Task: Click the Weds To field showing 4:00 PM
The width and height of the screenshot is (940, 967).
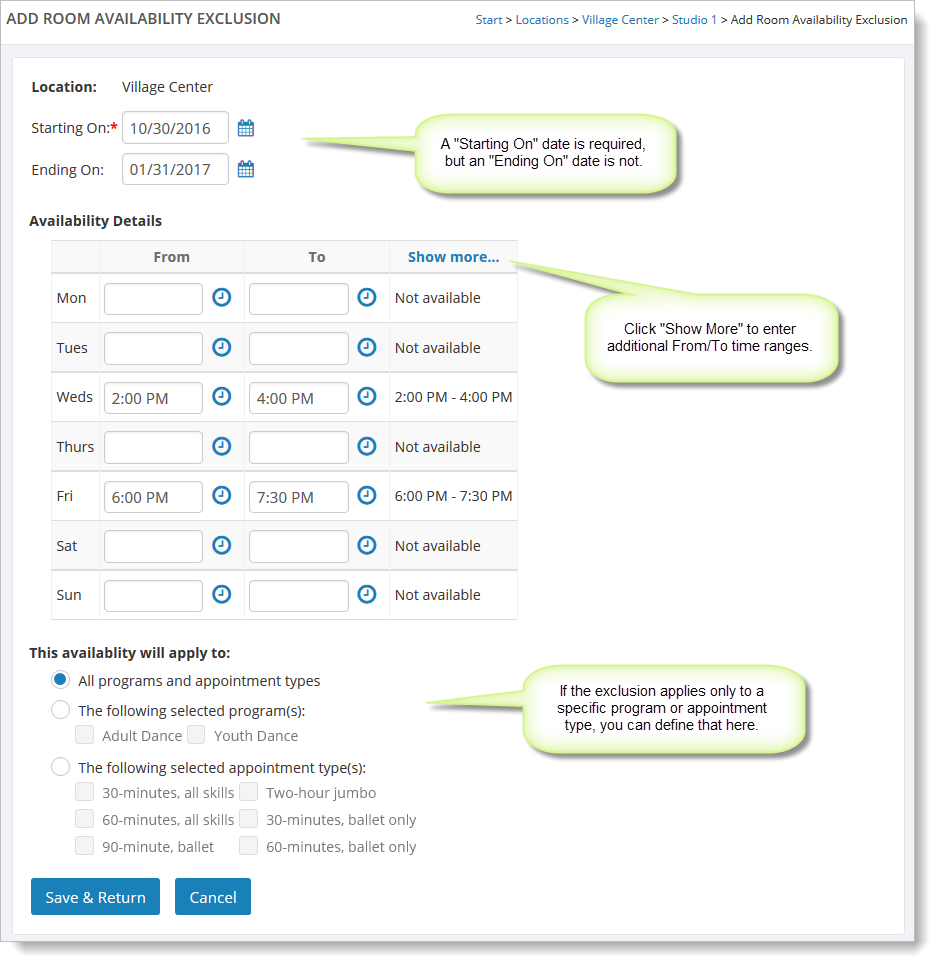Action: pos(299,398)
